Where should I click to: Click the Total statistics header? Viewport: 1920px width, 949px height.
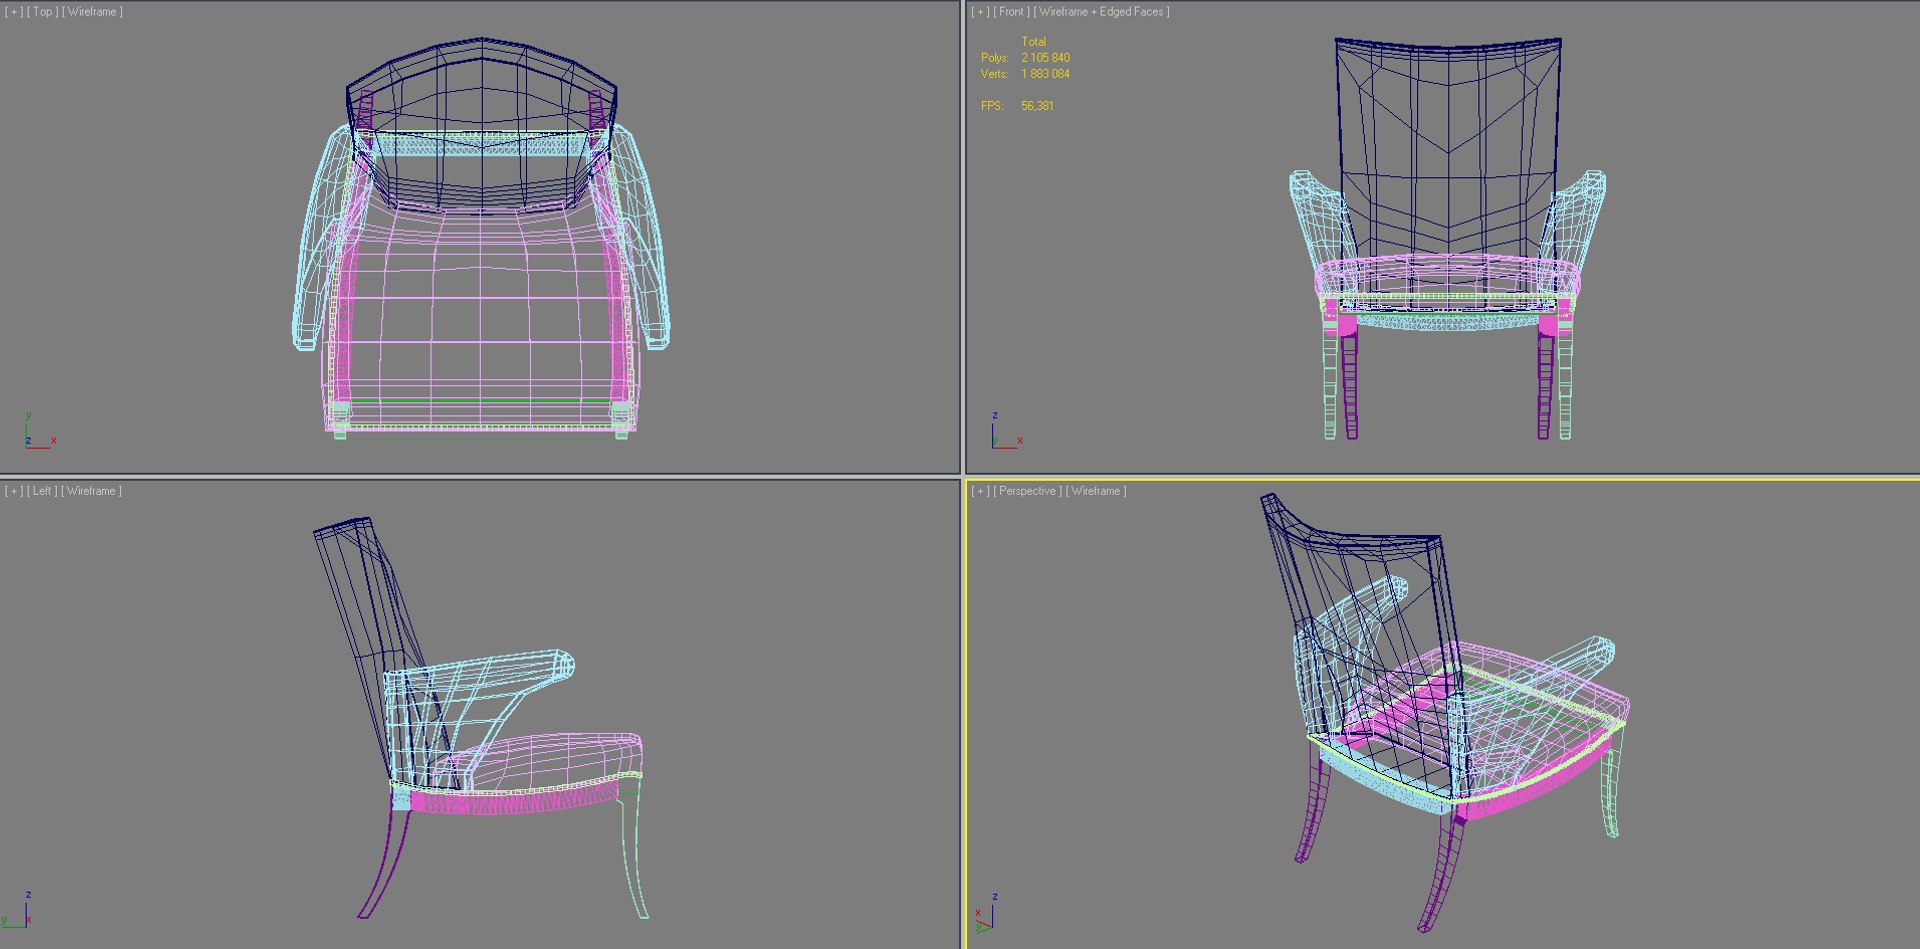(x=1033, y=42)
